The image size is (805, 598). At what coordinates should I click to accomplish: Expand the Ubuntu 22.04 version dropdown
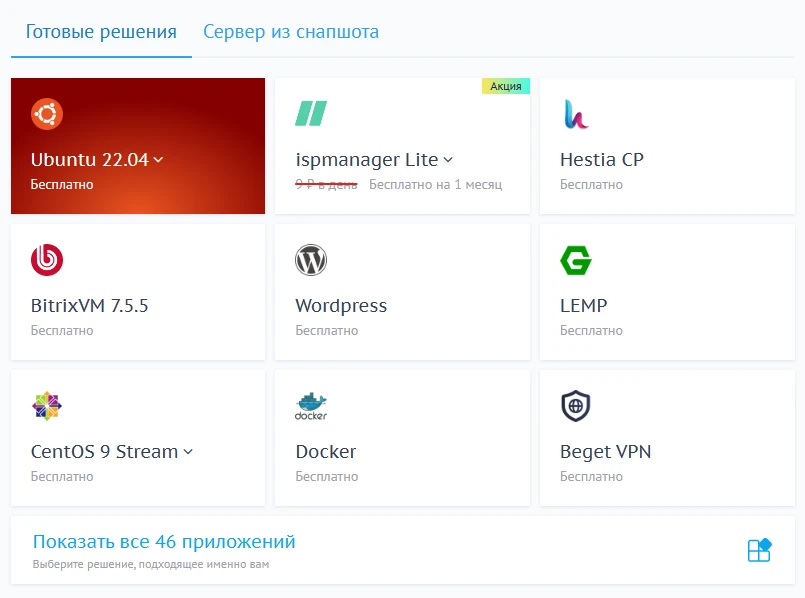pos(159,160)
